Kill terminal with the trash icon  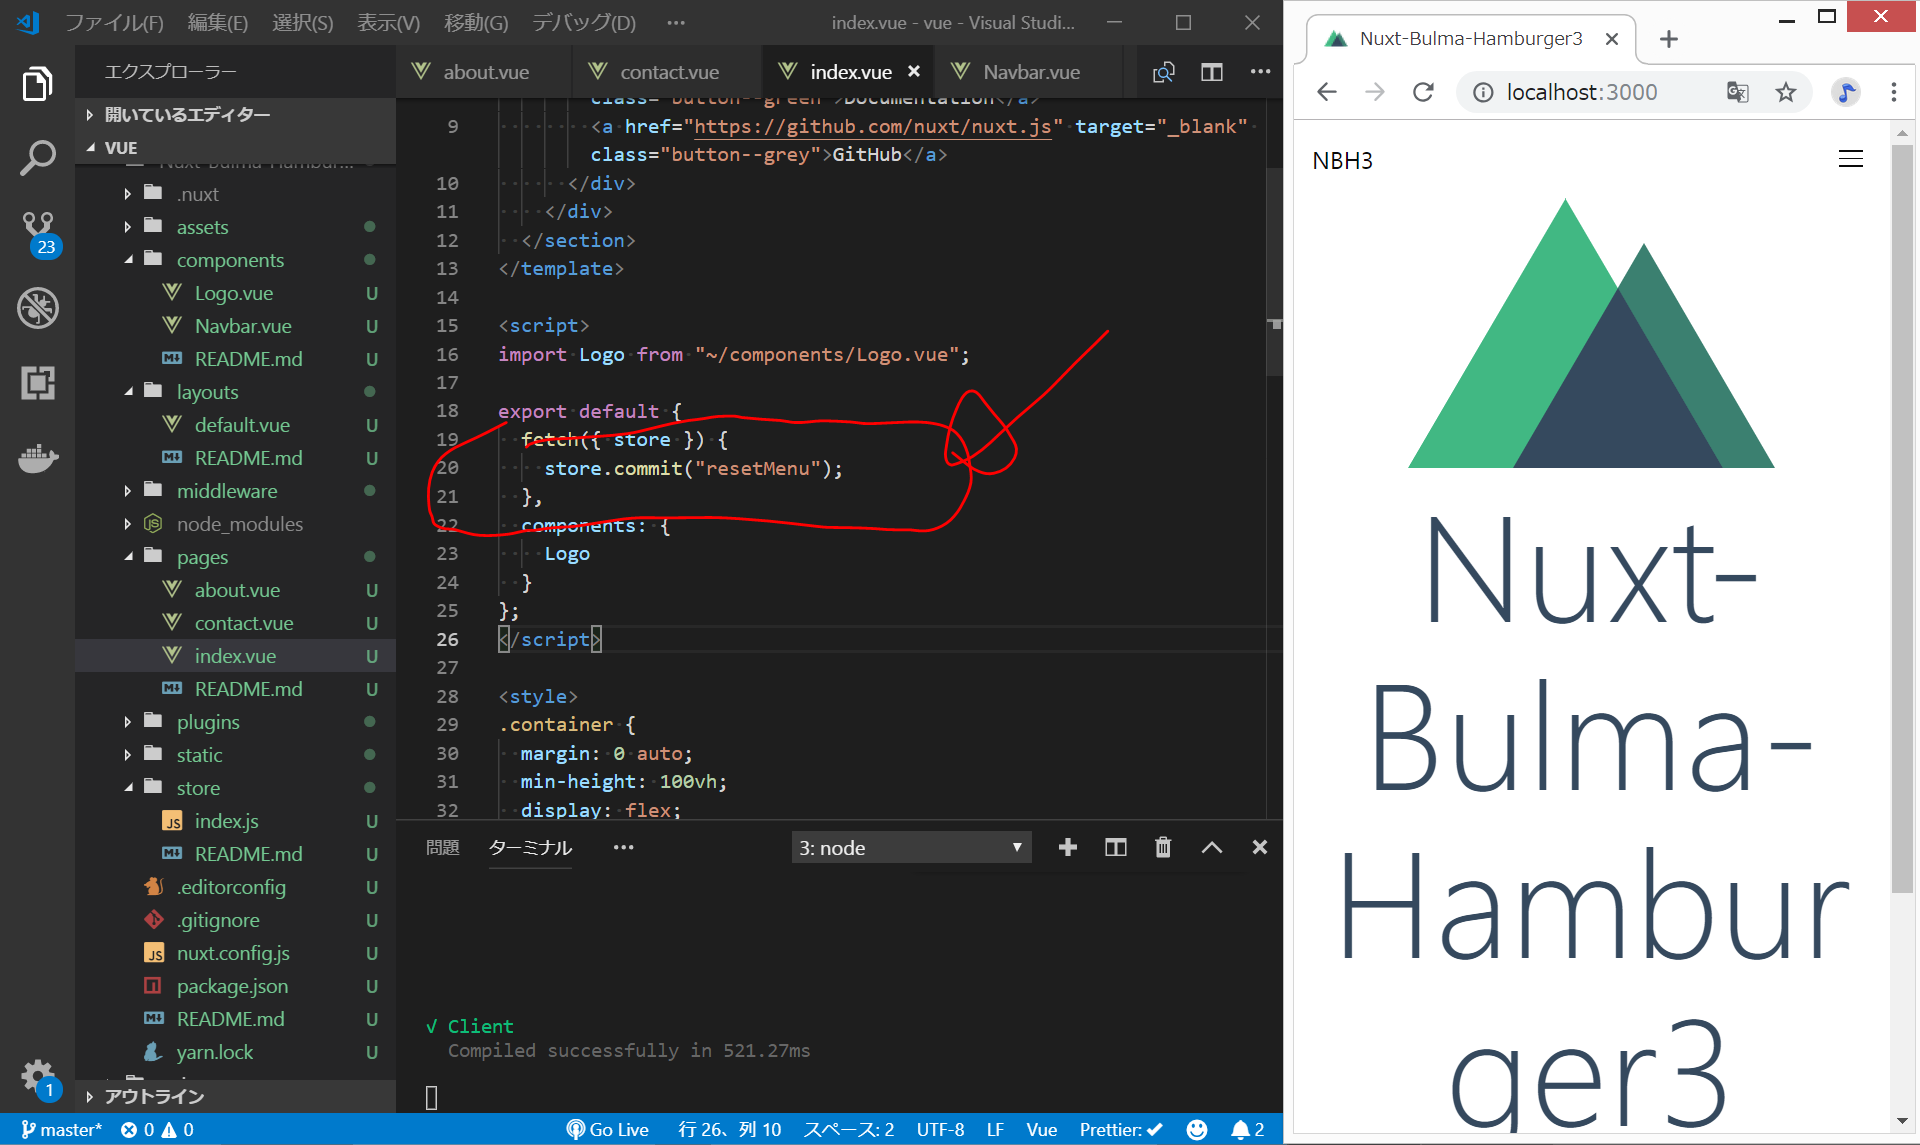(x=1163, y=847)
